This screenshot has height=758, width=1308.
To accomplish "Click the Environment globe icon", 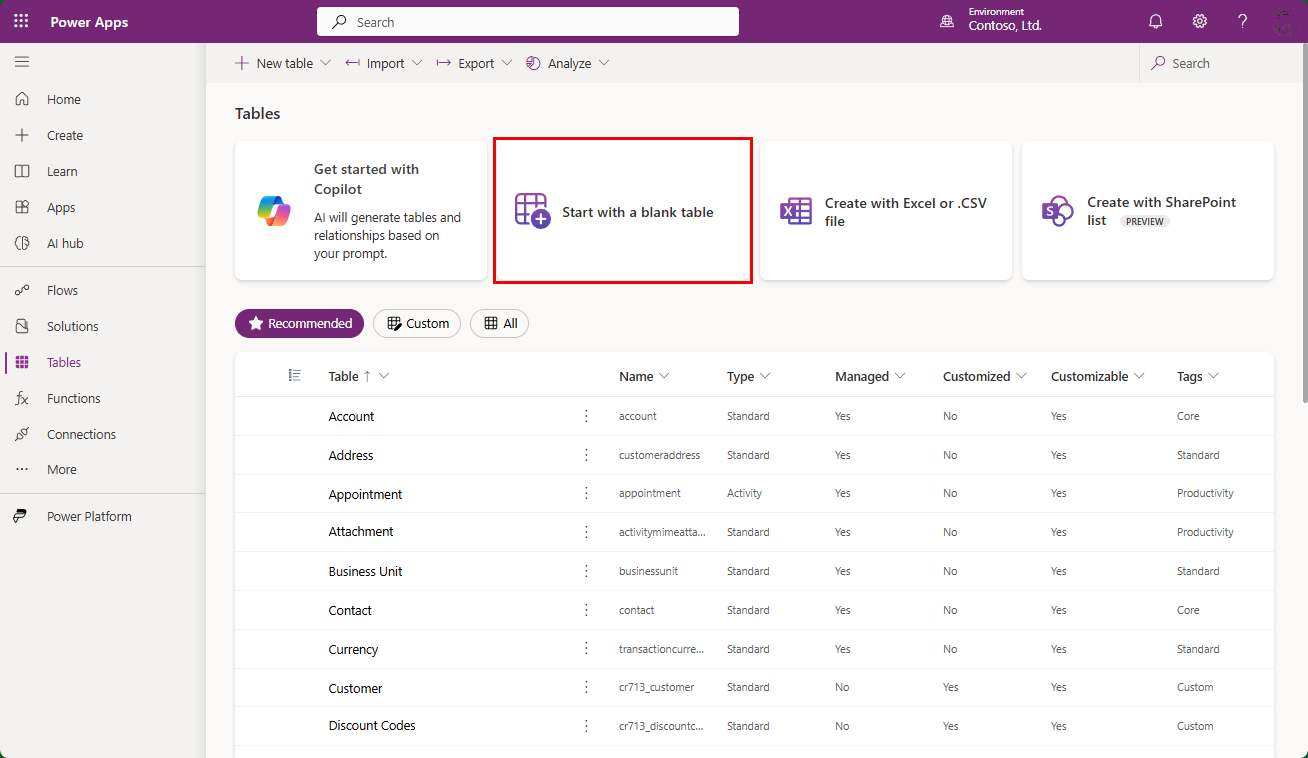I will [947, 21].
